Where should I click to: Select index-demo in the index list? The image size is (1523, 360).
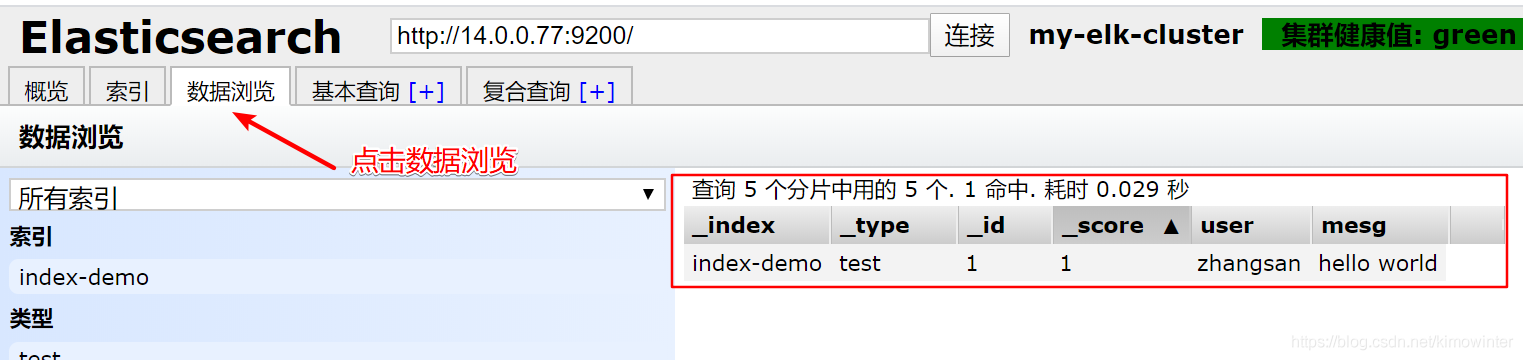337,277
